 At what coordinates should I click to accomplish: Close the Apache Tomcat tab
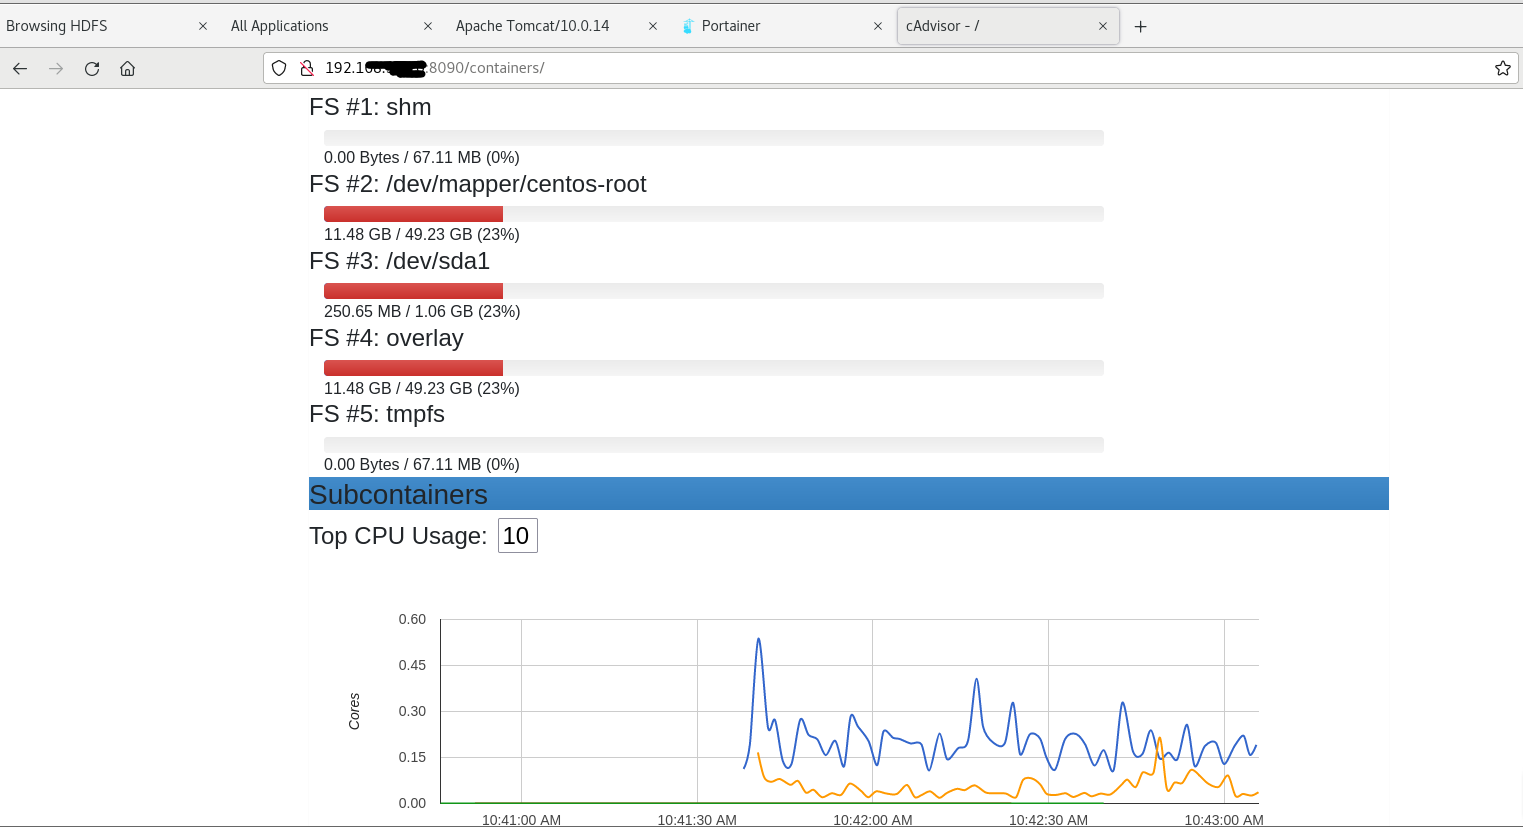click(653, 26)
